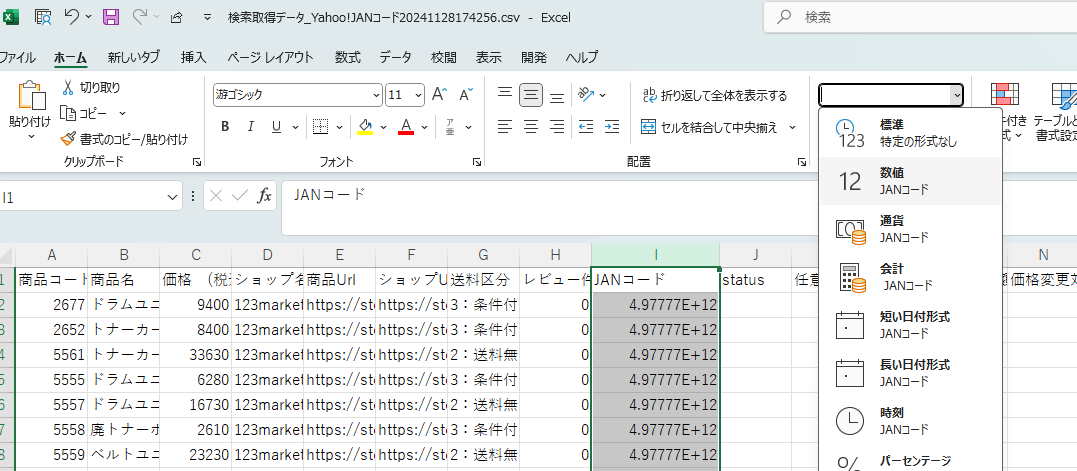Click the quick access customize arrow
This screenshot has width=1077, height=471.
[207, 18]
